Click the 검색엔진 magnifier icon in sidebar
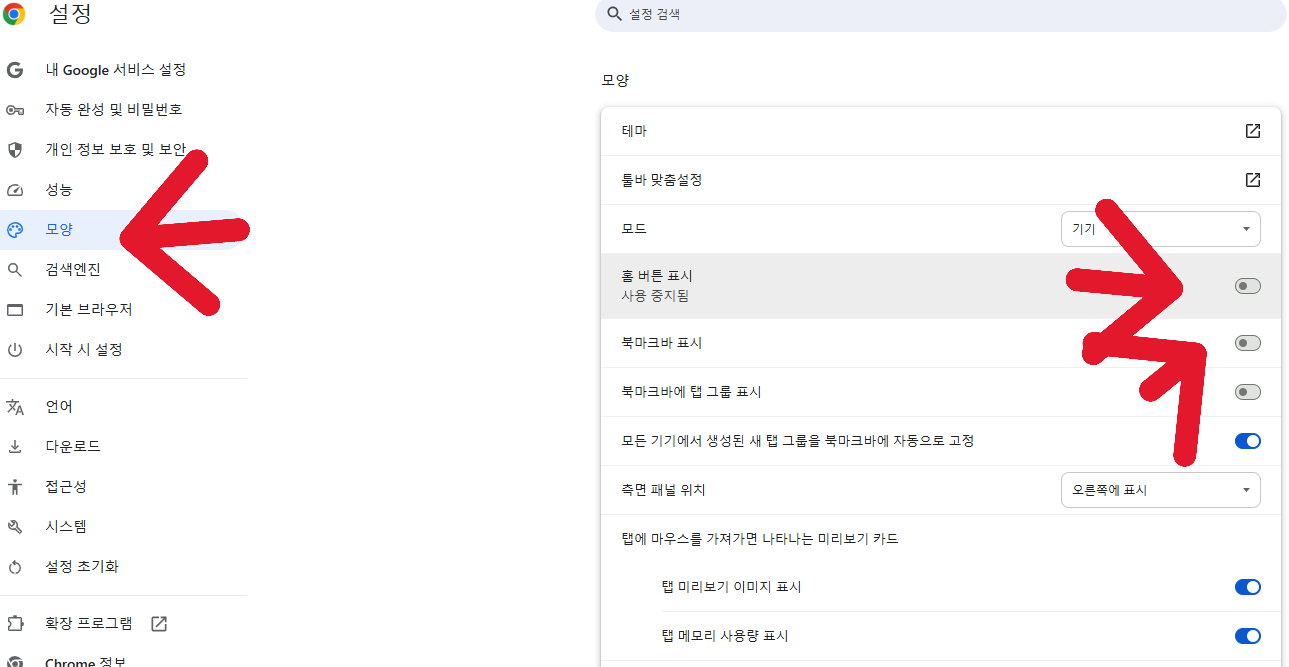This screenshot has height=667, width=1289. coord(15,269)
